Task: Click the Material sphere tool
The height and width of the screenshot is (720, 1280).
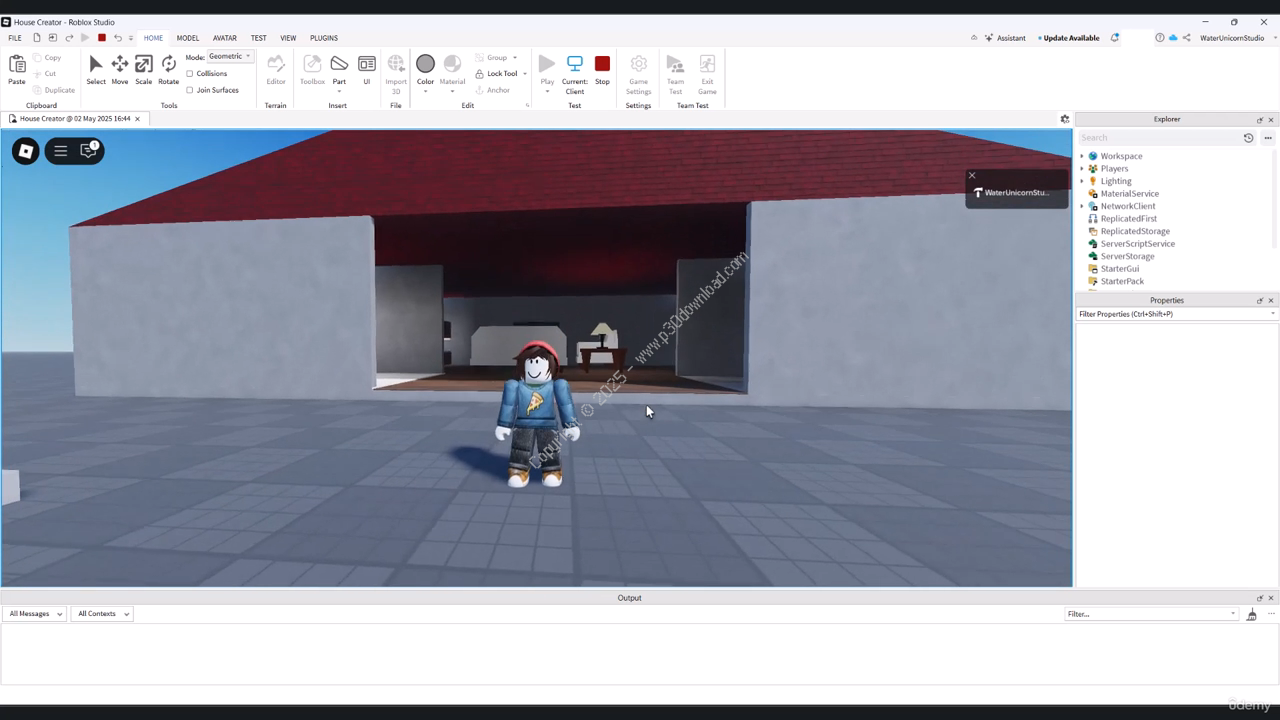Action: point(452,64)
